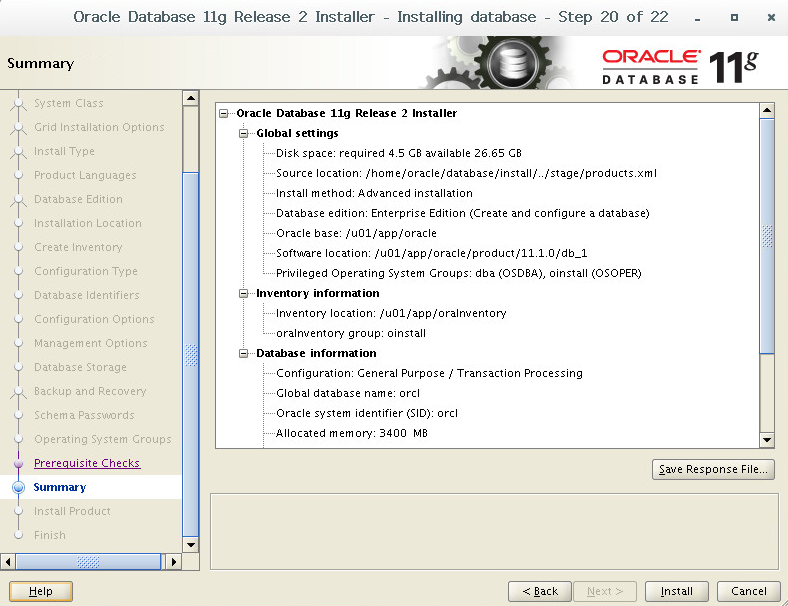Select the Create Inventory step
Viewport: 788px width, 606px height.
[x=78, y=247]
